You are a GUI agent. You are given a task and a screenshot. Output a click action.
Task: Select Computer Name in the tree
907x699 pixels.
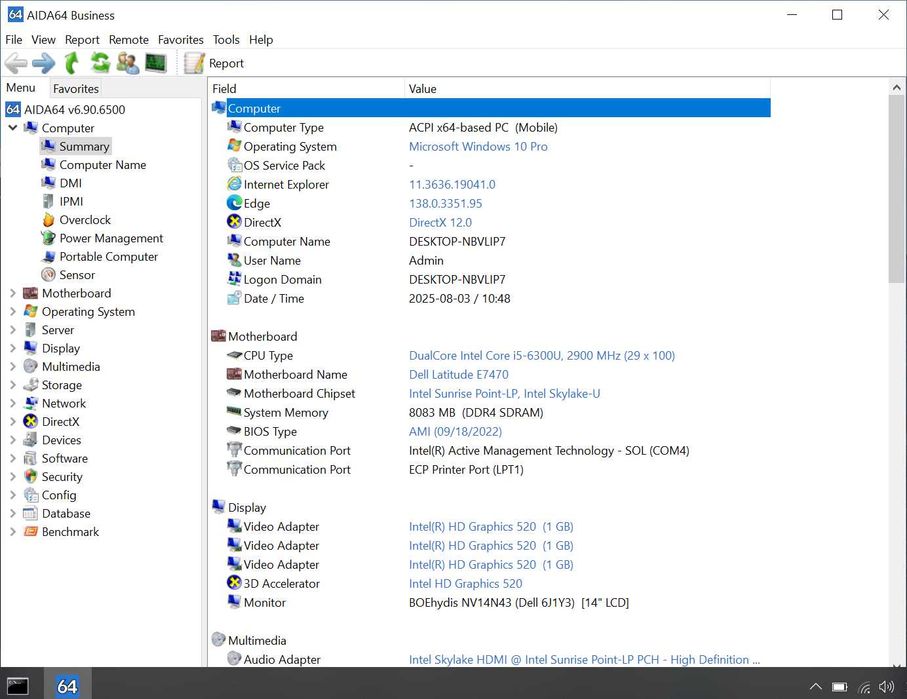(102, 165)
